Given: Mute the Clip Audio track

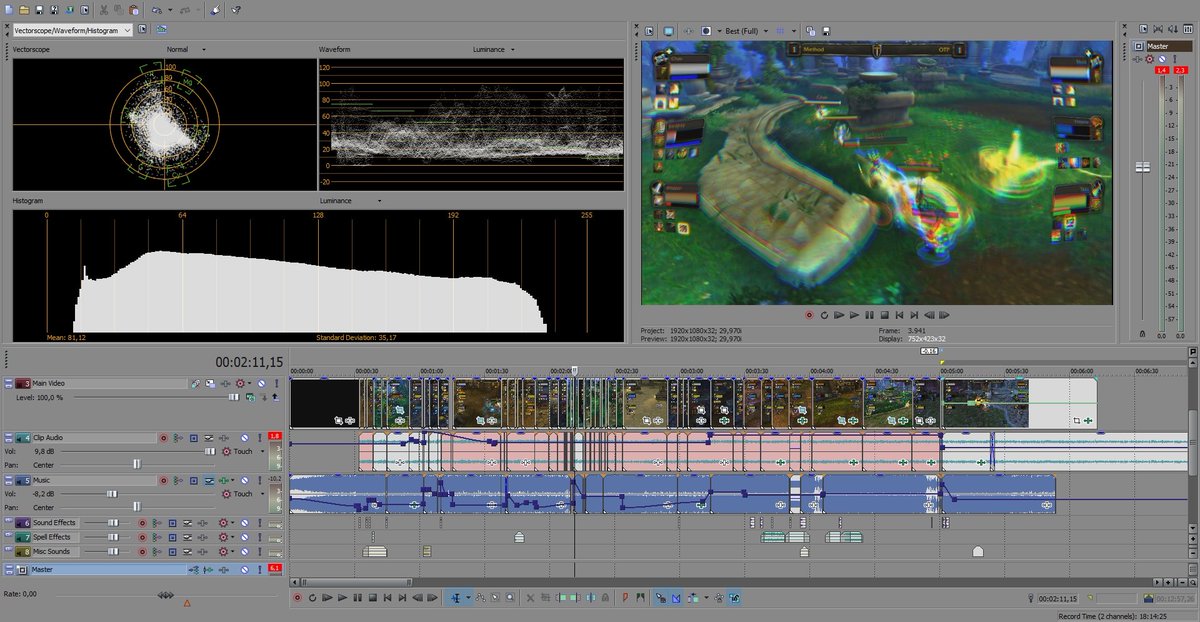Looking at the screenshot, I should (x=245, y=438).
